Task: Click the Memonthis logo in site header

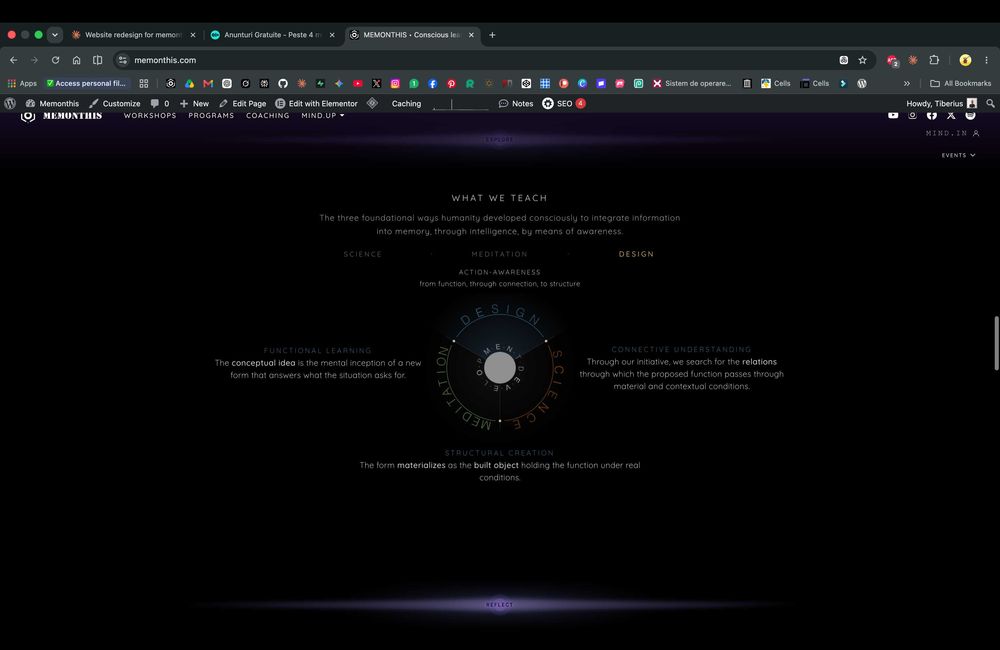Action: tap(62, 116)
